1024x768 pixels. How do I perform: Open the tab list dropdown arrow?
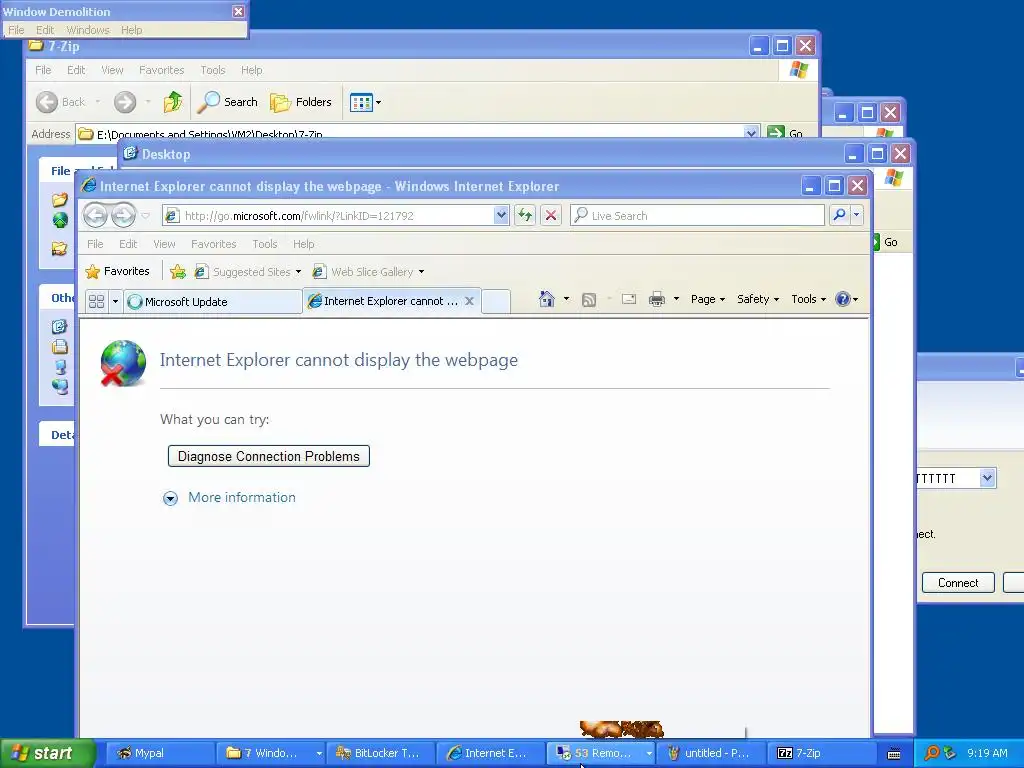click(115, 301)
